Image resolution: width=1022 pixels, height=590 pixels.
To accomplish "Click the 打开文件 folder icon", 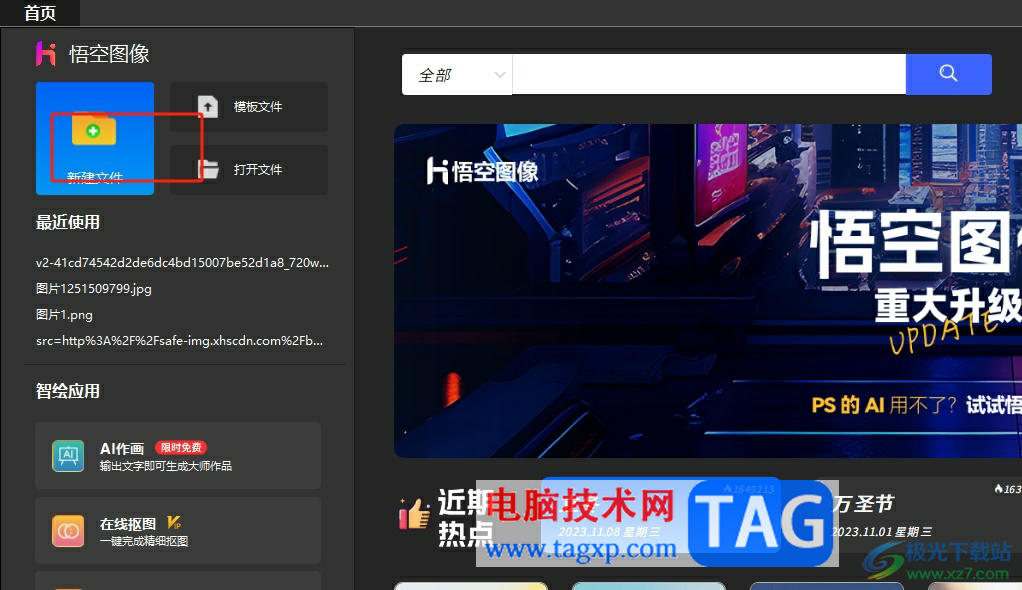I will (x=208, y=170).
